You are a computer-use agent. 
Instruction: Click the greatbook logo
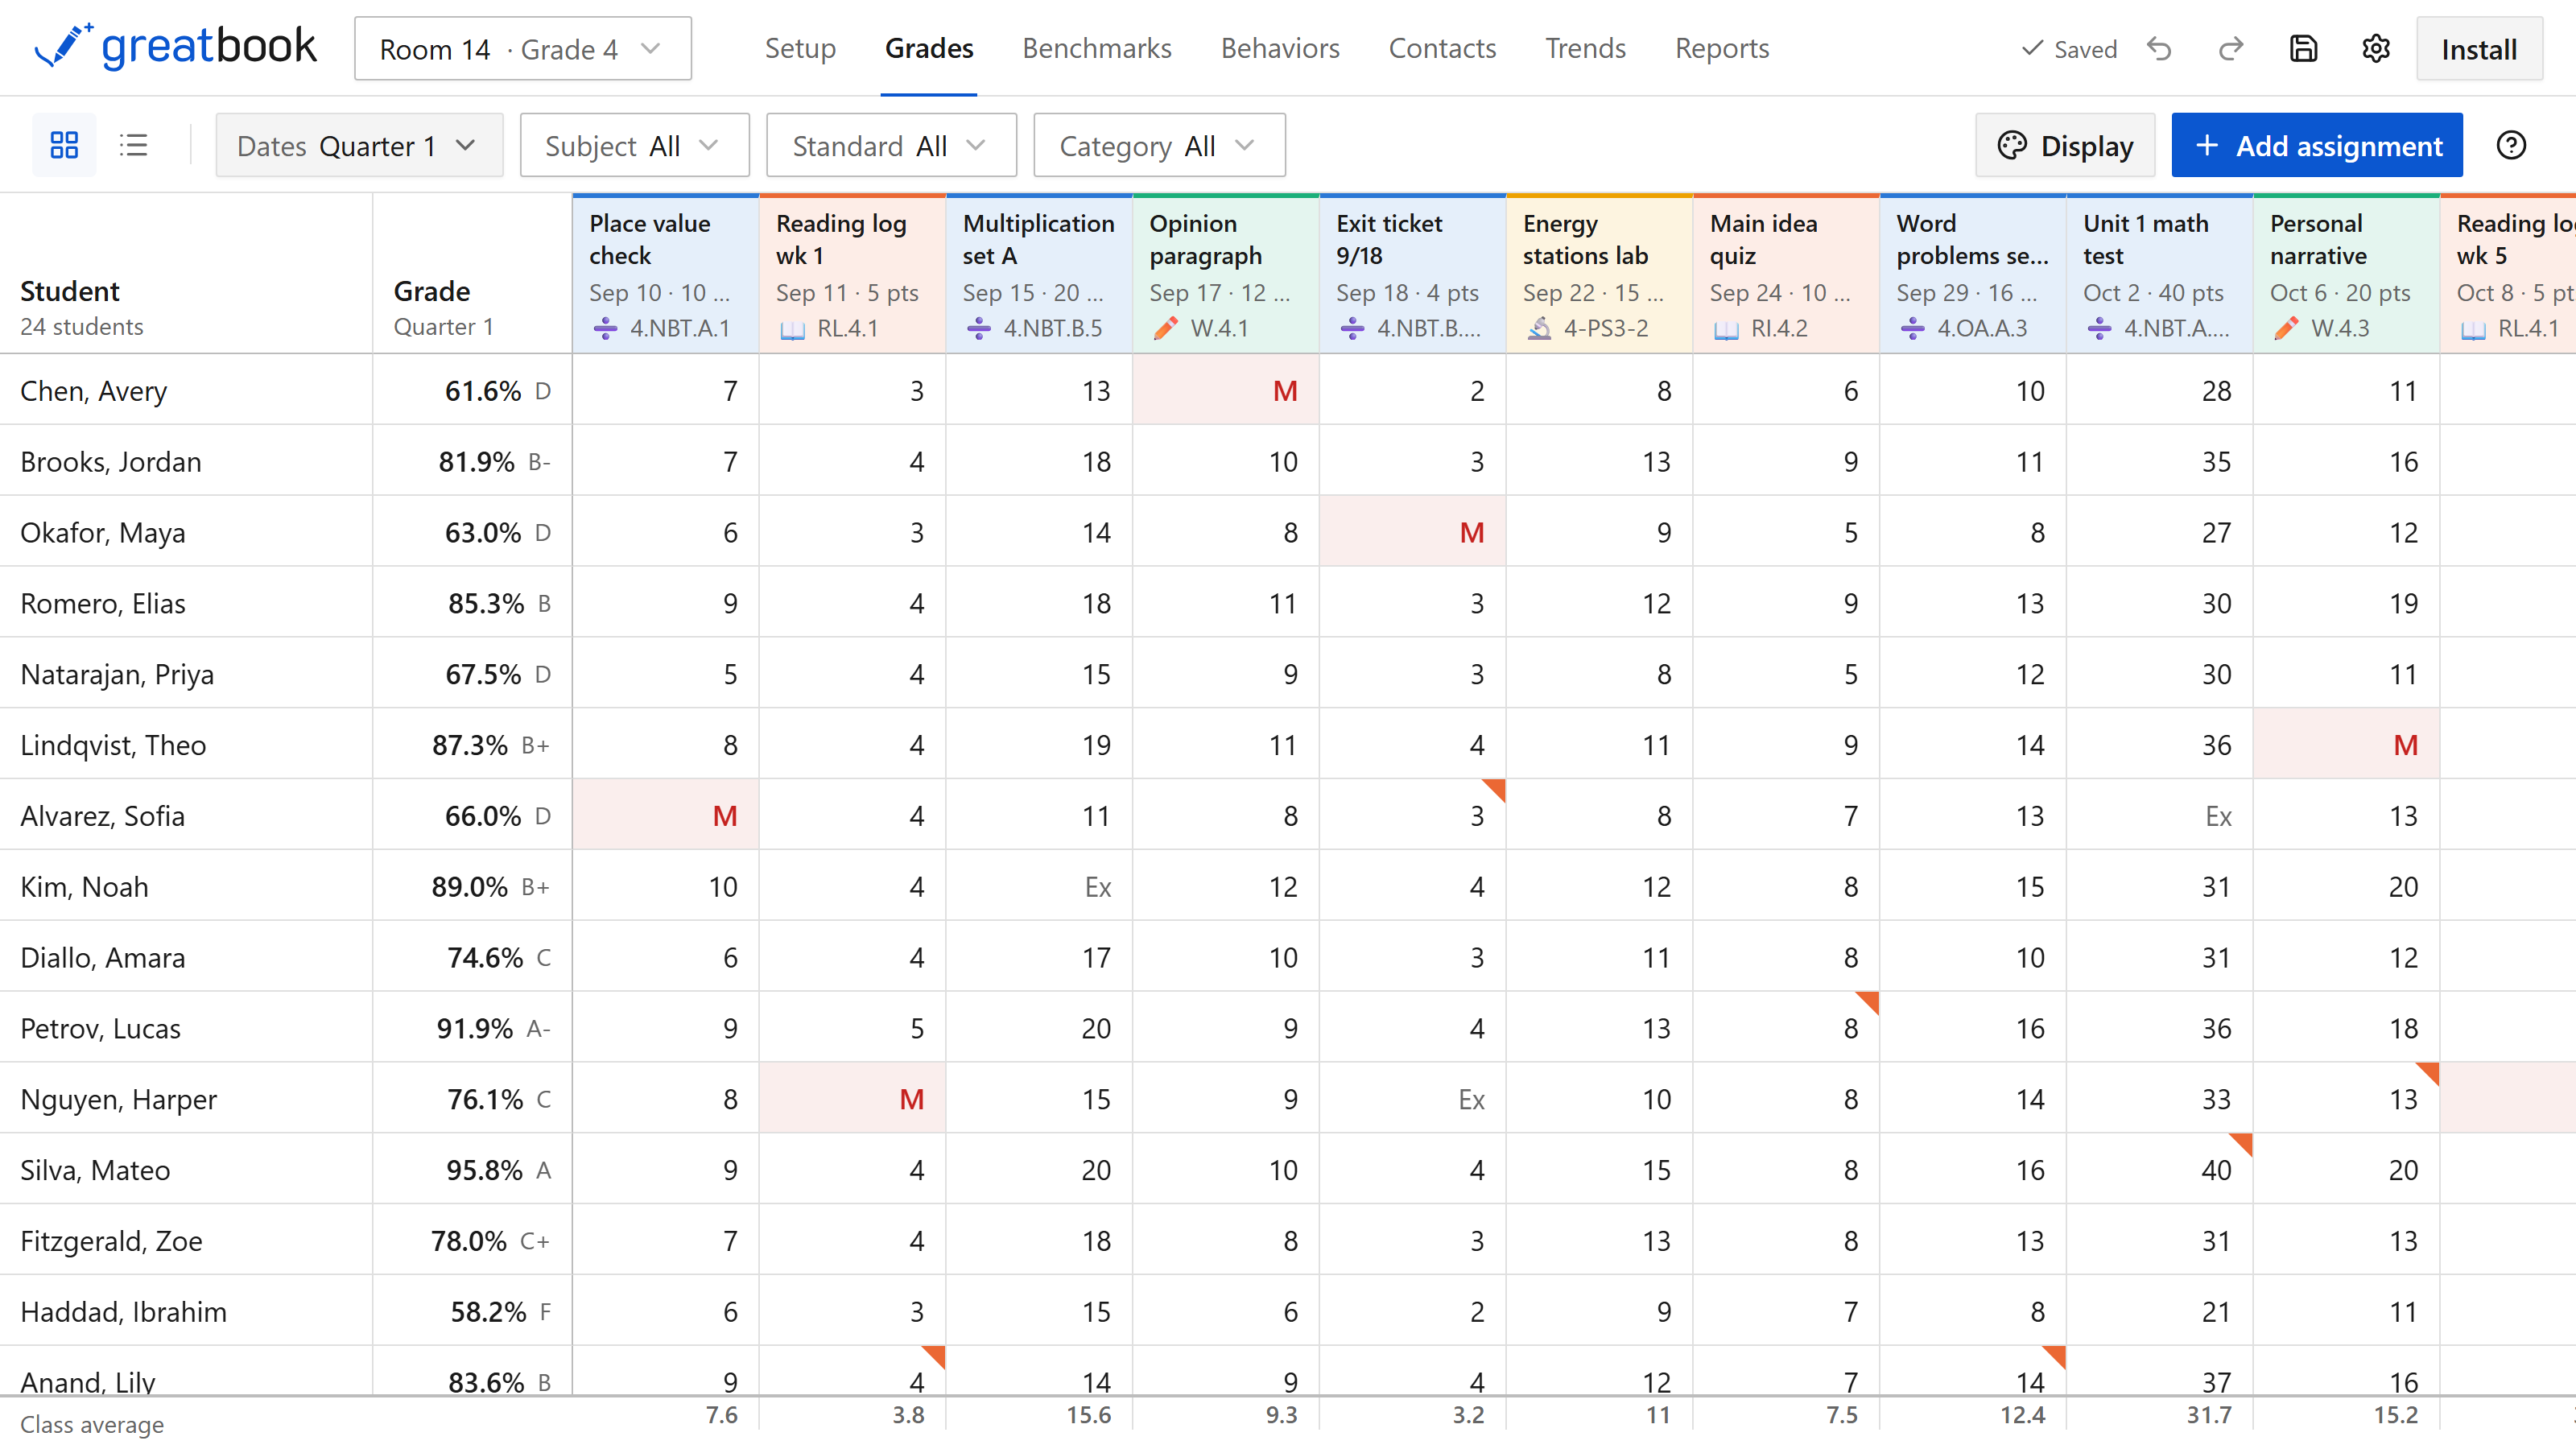[175, 47]
